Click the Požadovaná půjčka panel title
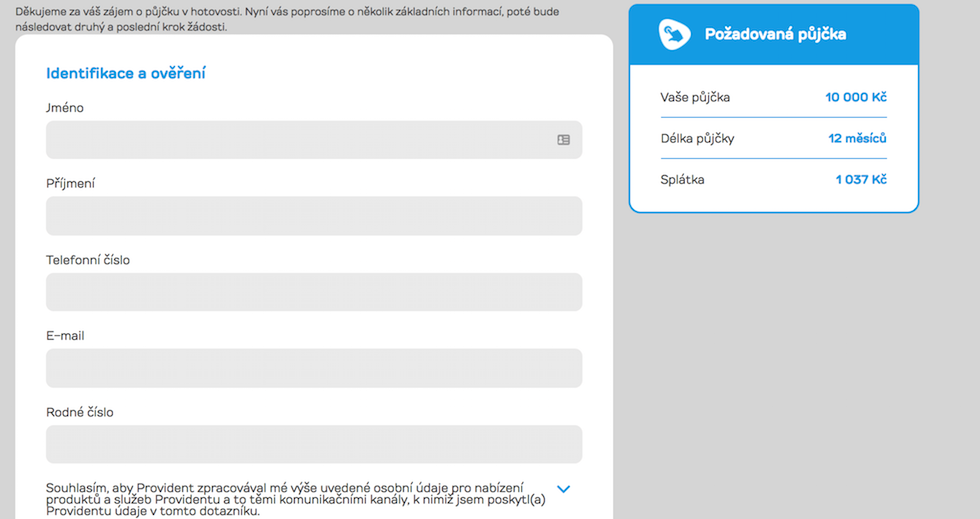The height and width of the screenshot is (519, 980). pyautogui.click(x=776, y=34)
